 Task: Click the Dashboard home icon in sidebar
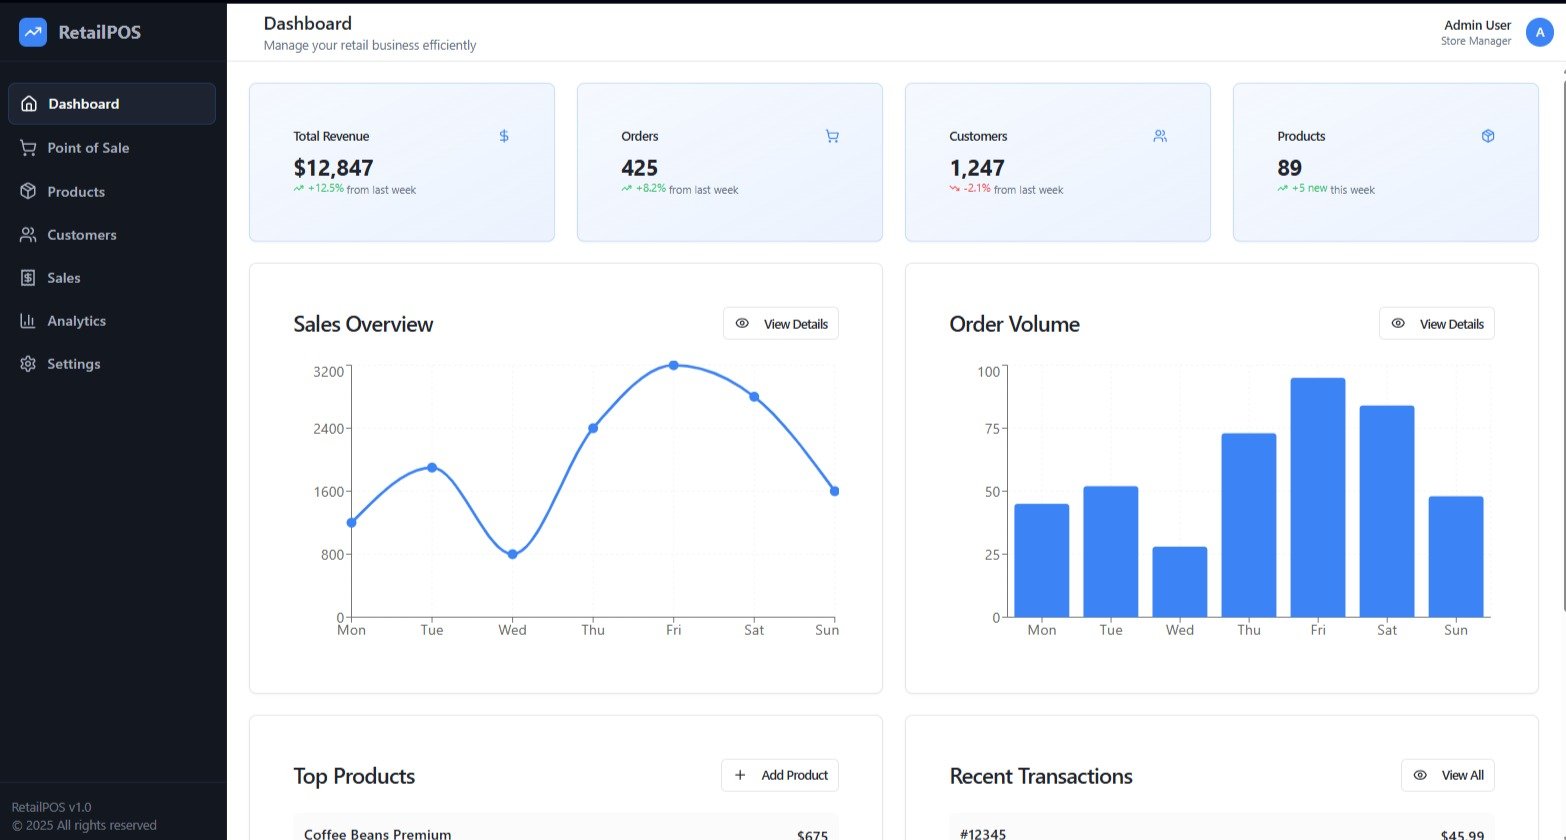(29, 104)
